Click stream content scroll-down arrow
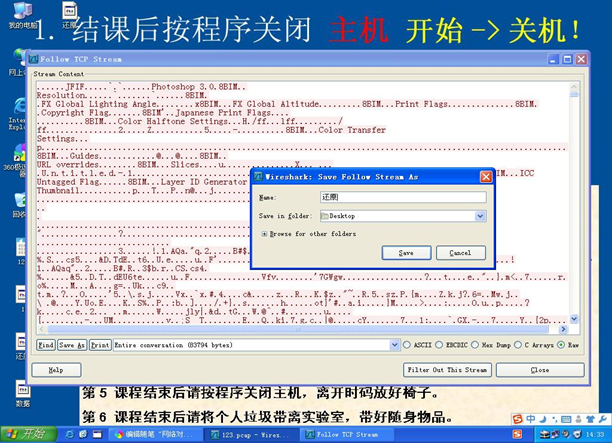The height and width of the screenshot is (443, 612). click(574, 319)
